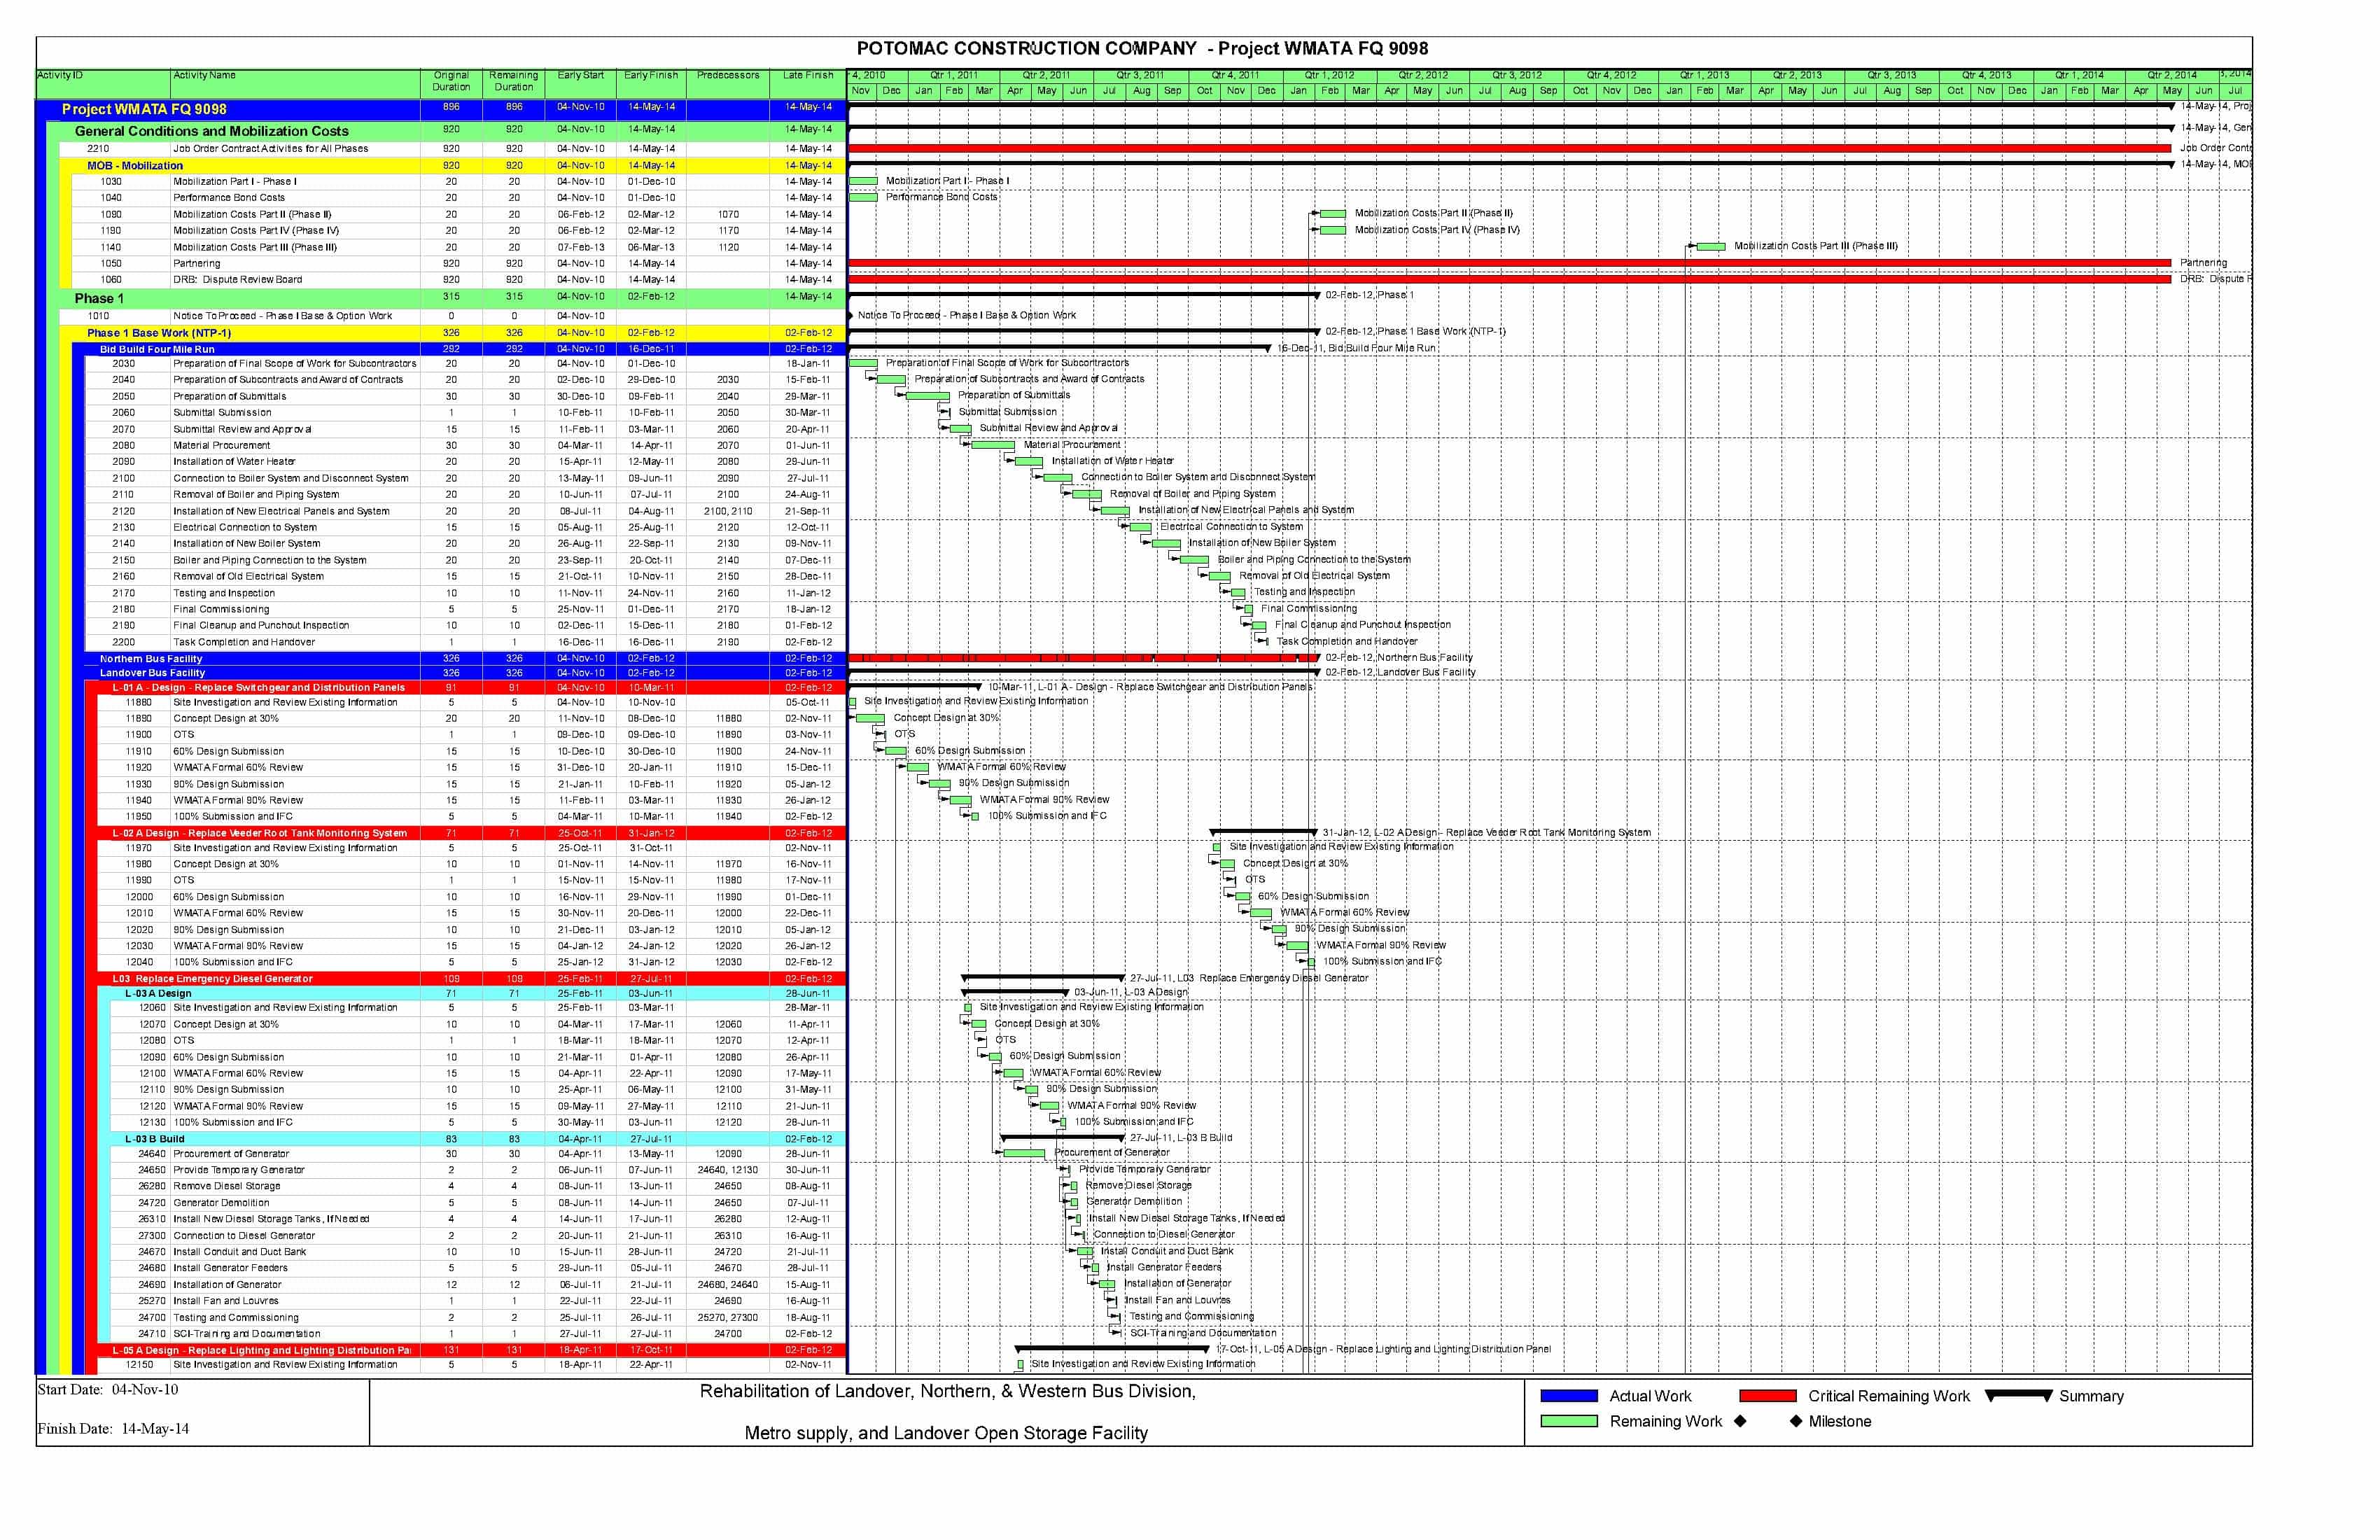Click the Early Start column header
This screenshot has height=1540, width=2380.
click(x=581, y=83)
